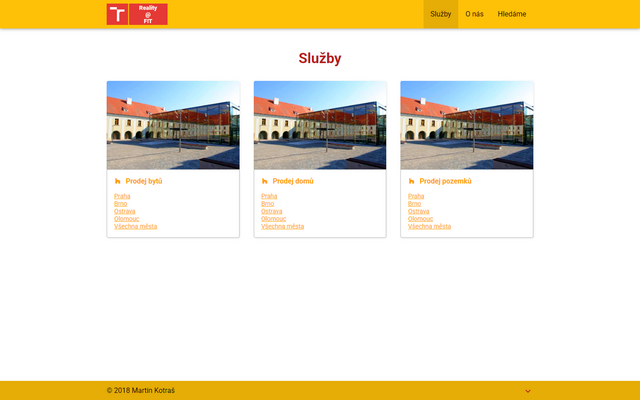Viewport: 640px width, 400px height.
Task: Click the Prodej domů card title
Action: 293,181
